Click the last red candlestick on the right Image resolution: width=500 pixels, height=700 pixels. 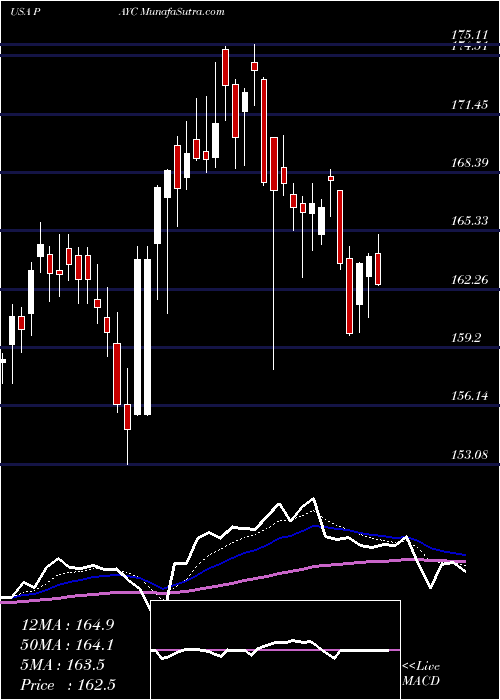[x=378, y=269]
